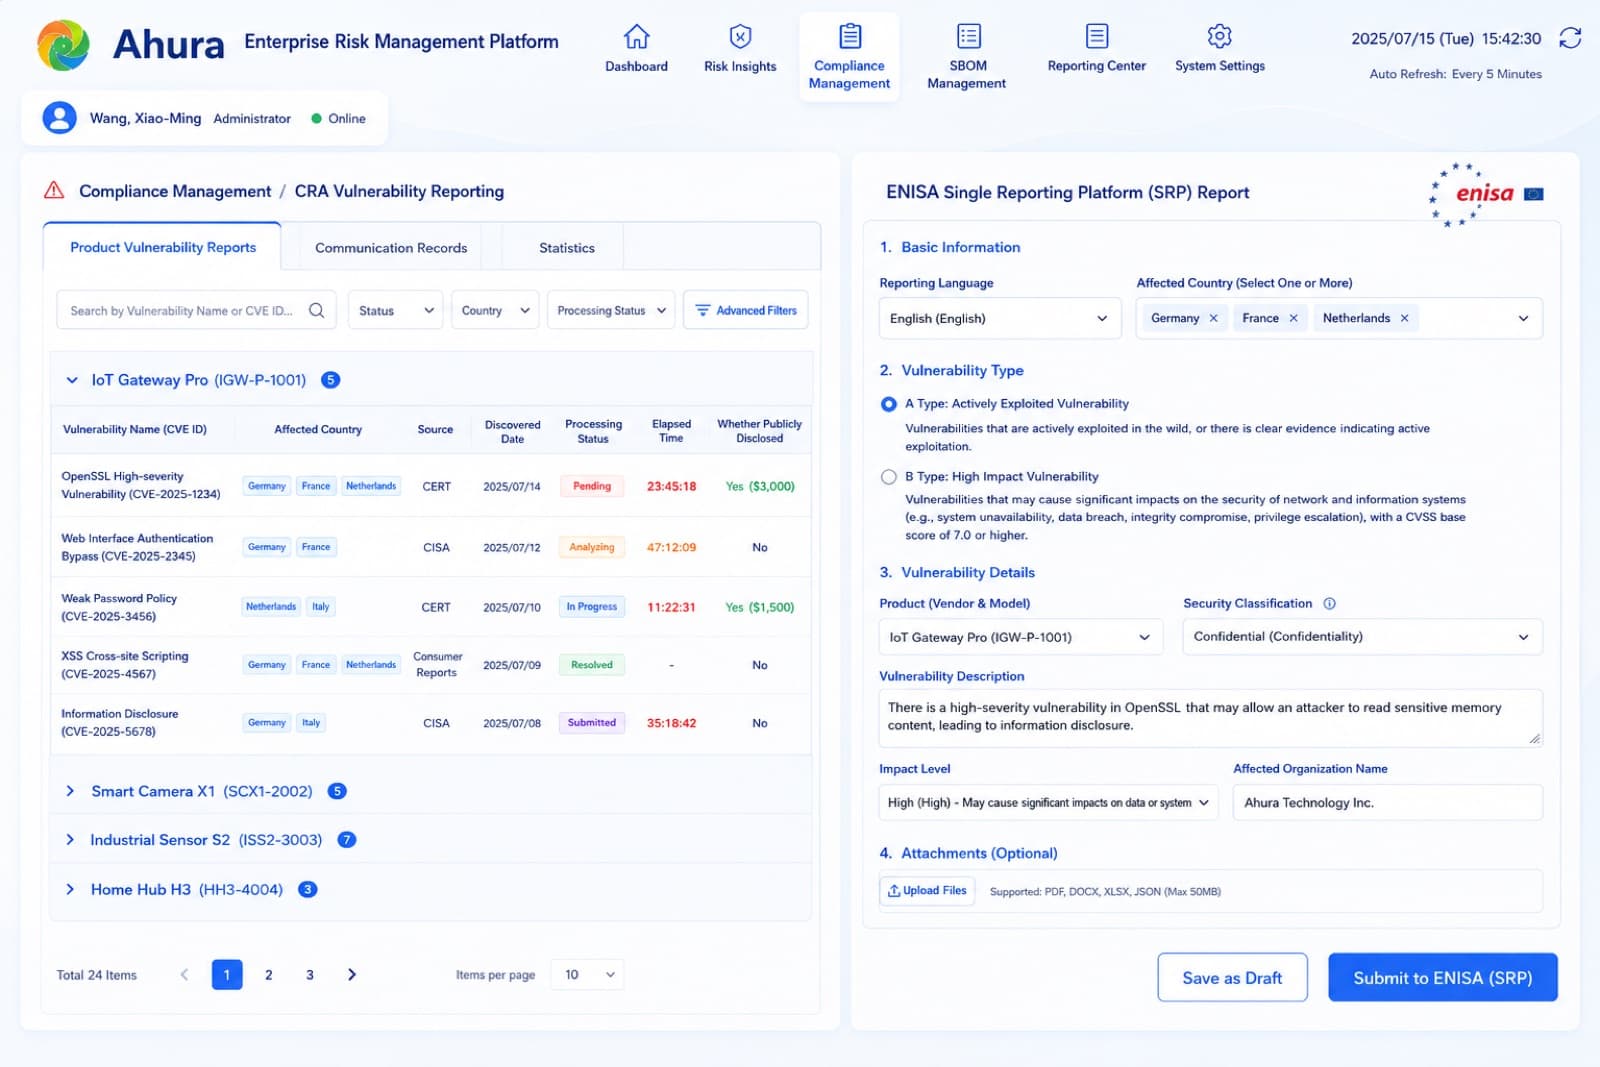This screenshot has width=1600, height=1067.
Task: Open the Processing Status filter dropdown
Action: [611, 310]
